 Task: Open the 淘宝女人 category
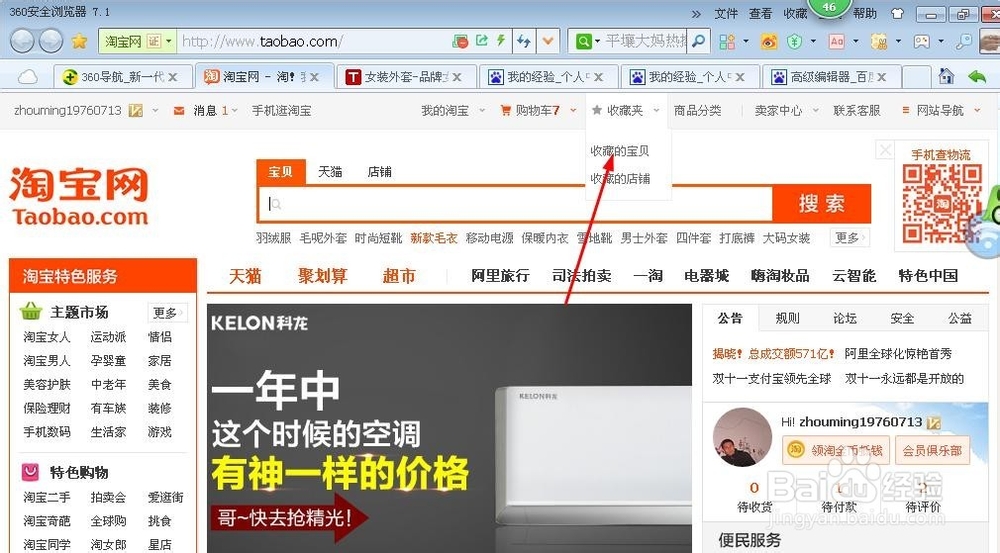[47, 337]
